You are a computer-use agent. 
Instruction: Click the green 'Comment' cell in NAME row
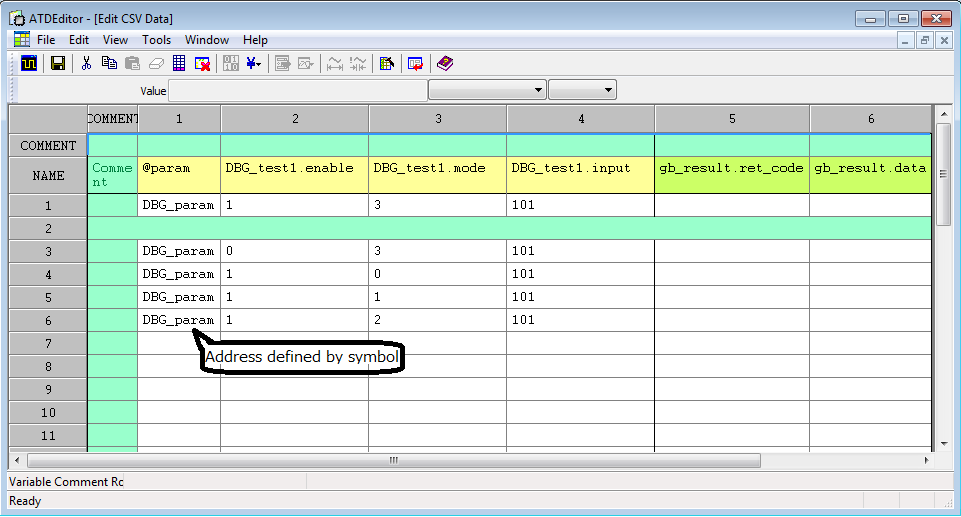point(112,175)
